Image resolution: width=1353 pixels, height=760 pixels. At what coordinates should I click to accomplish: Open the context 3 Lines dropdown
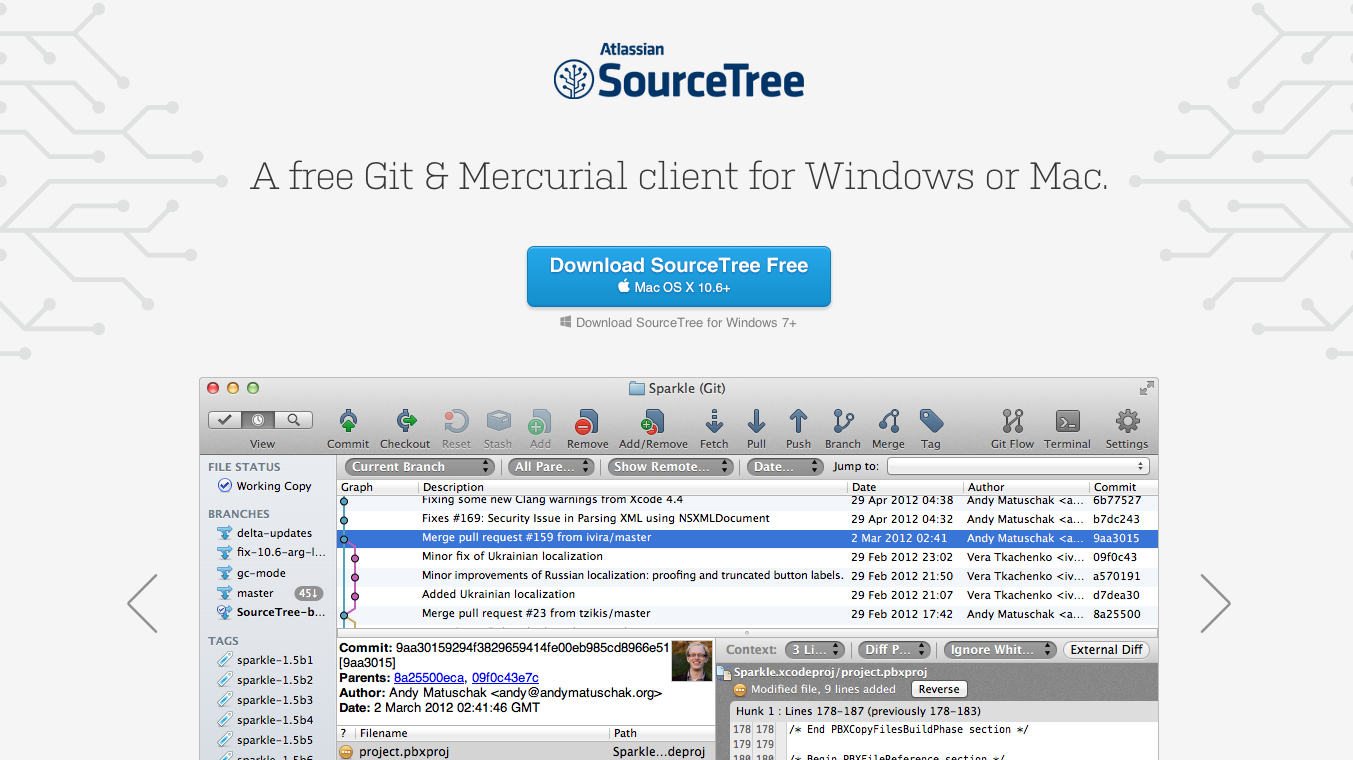pos(815,650)
